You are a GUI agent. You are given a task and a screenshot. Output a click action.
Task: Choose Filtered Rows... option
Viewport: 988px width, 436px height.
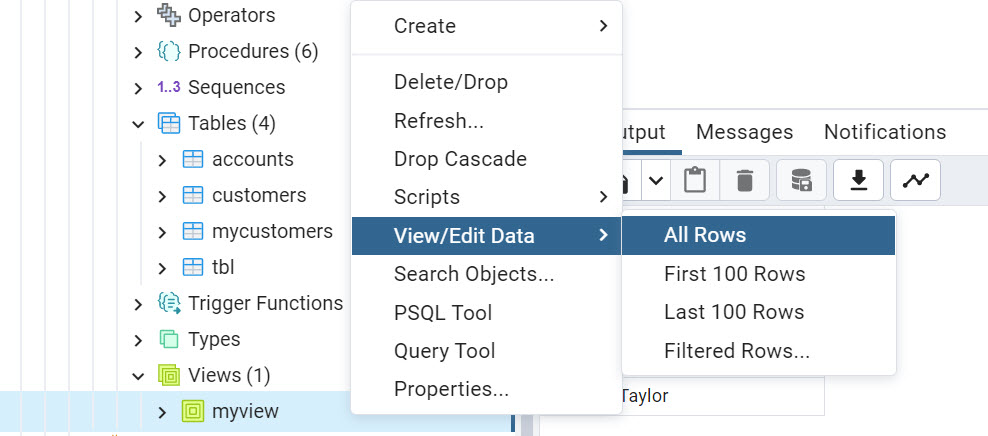coord(736,351)
